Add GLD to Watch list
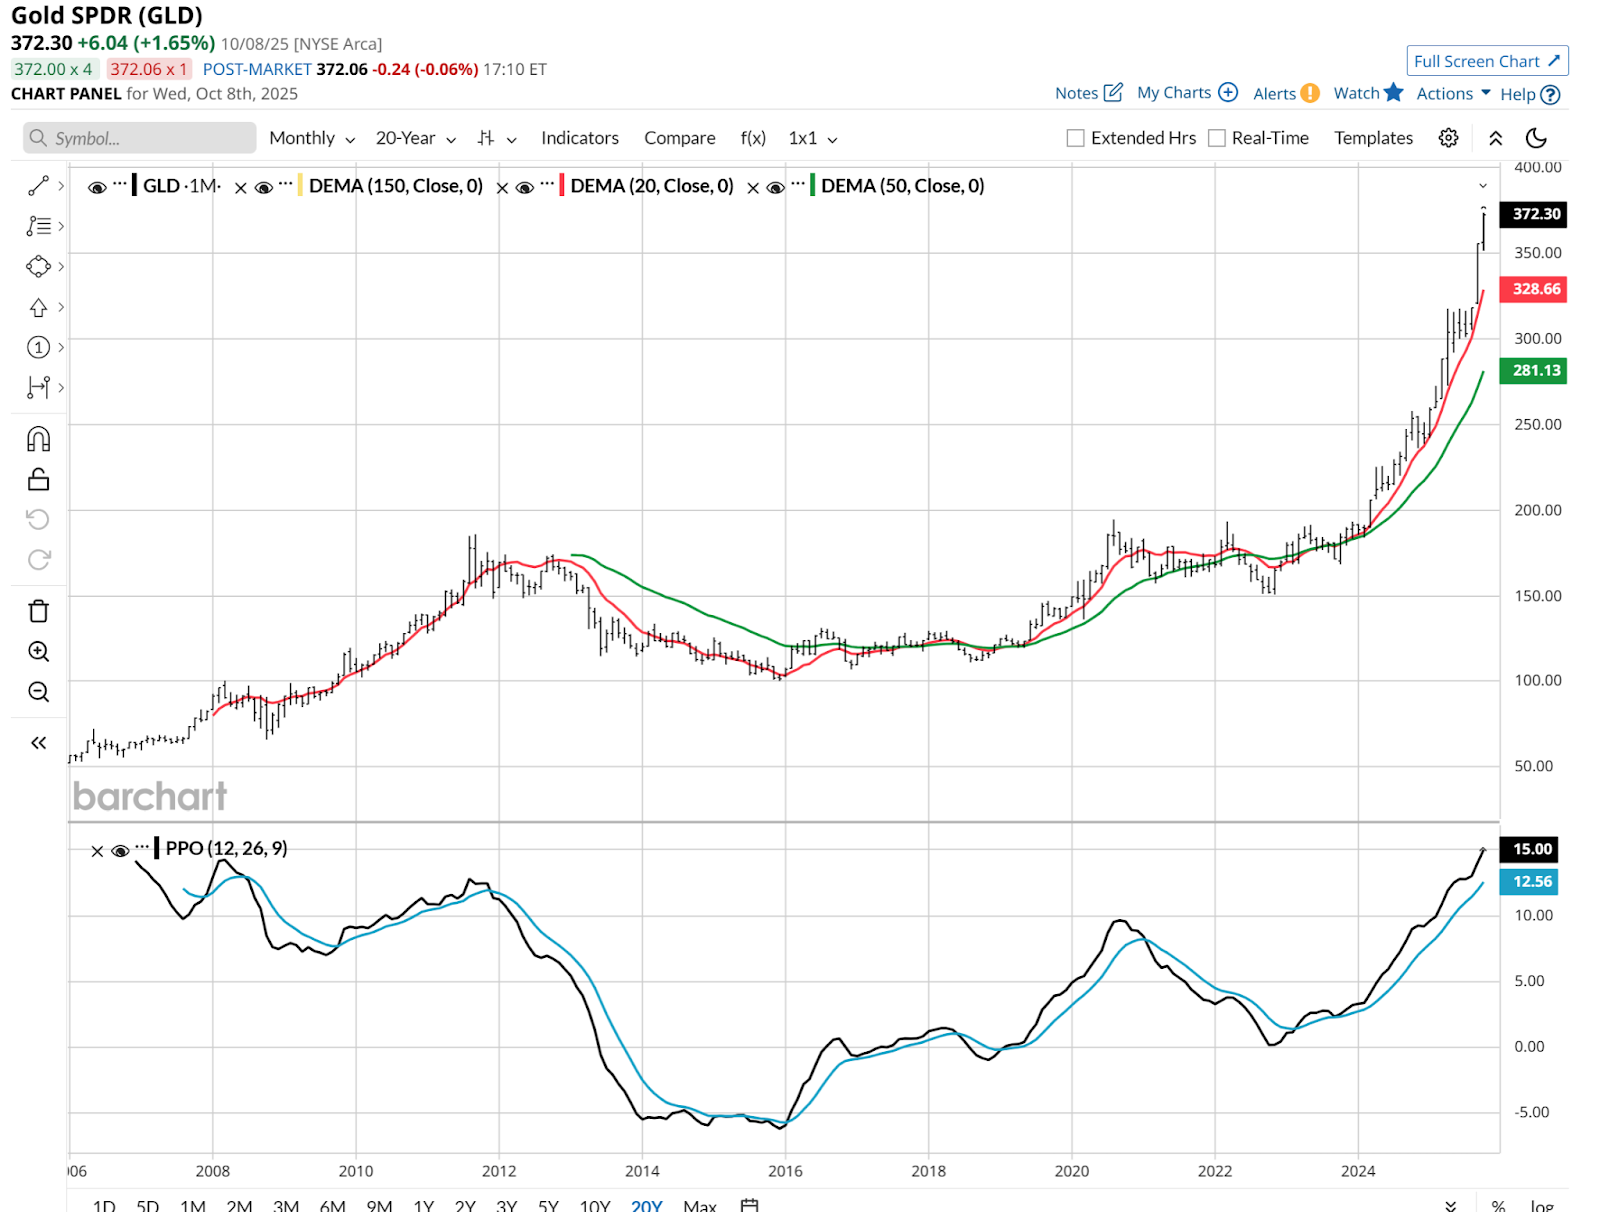This screenshot has height=1212, width=1600. (x=1368, y=93)
